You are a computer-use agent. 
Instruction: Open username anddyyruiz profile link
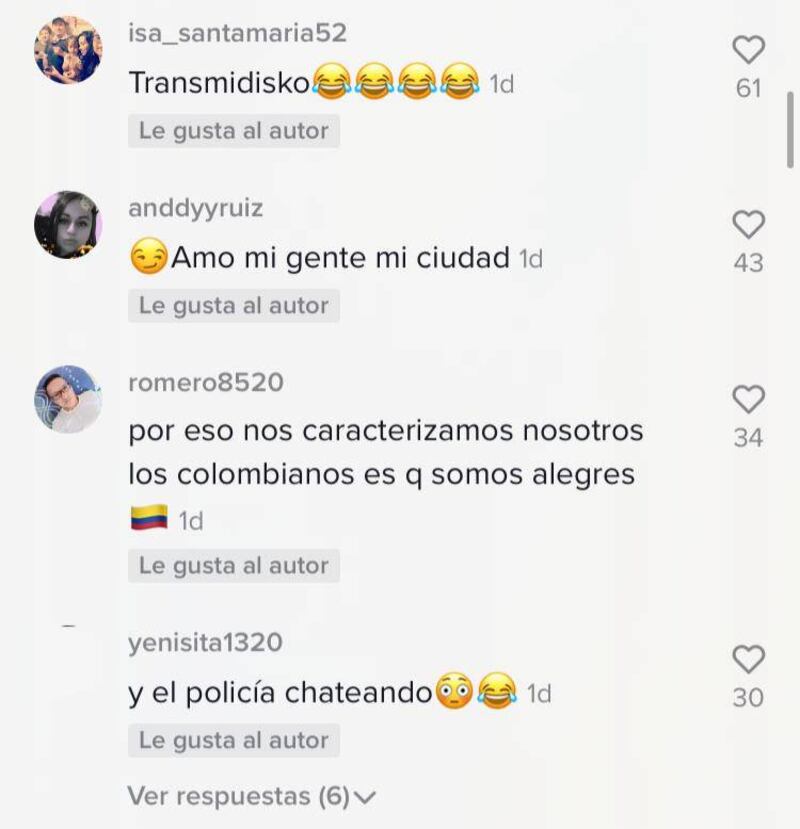196,208
